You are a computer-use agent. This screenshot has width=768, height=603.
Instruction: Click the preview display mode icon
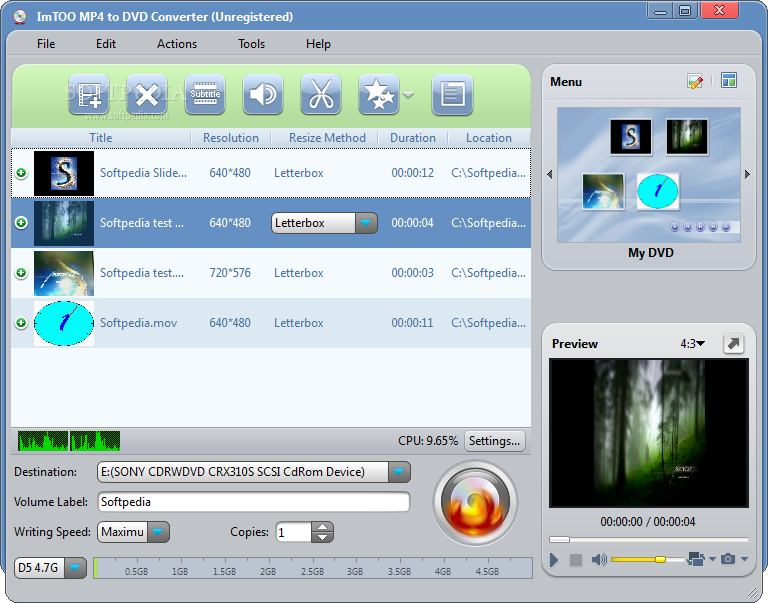pos(696,559)
